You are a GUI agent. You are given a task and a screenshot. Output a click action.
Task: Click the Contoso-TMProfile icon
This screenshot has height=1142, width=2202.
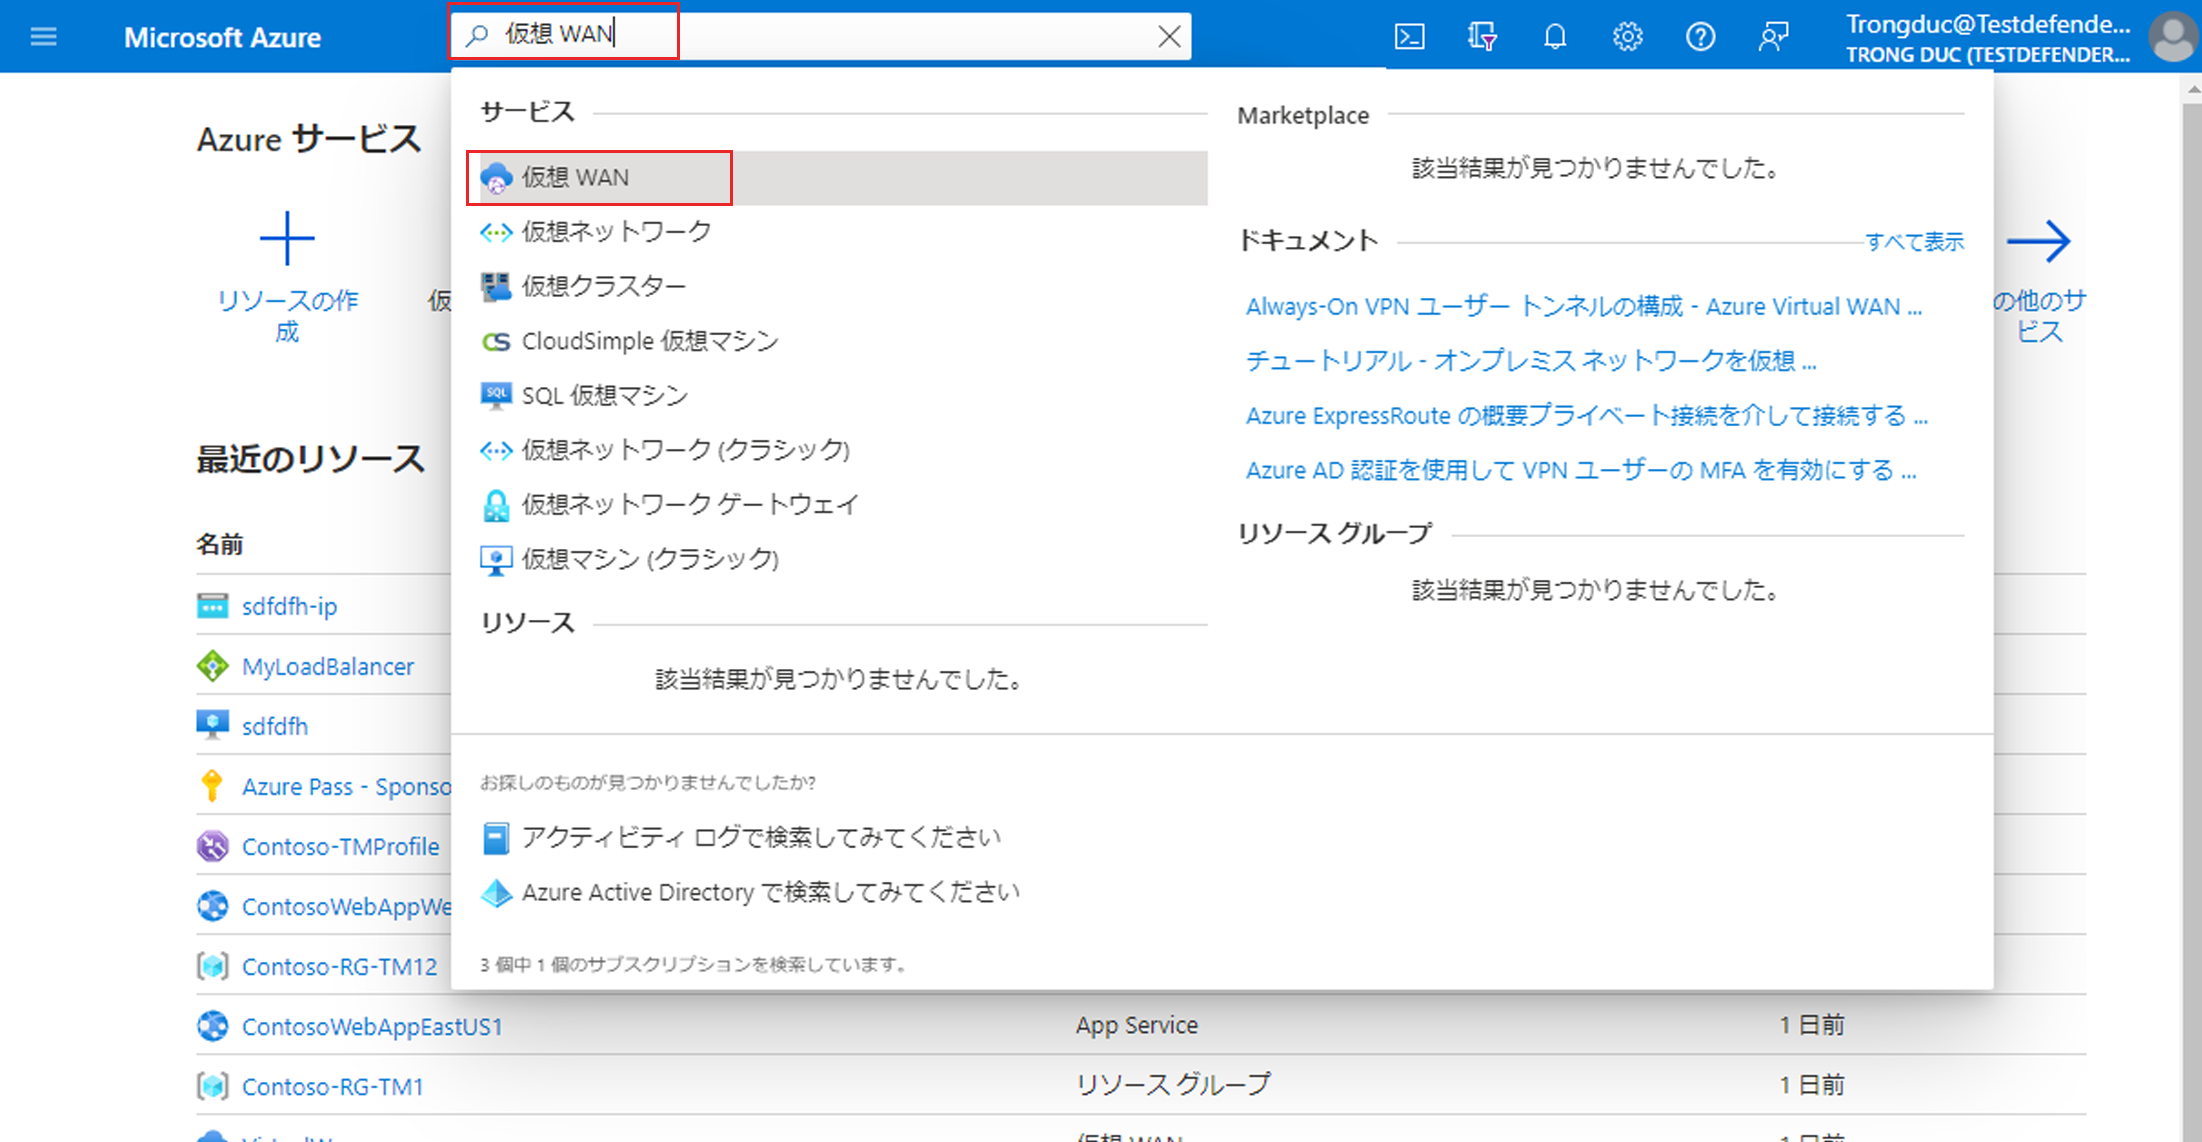[x=212, y=846]
